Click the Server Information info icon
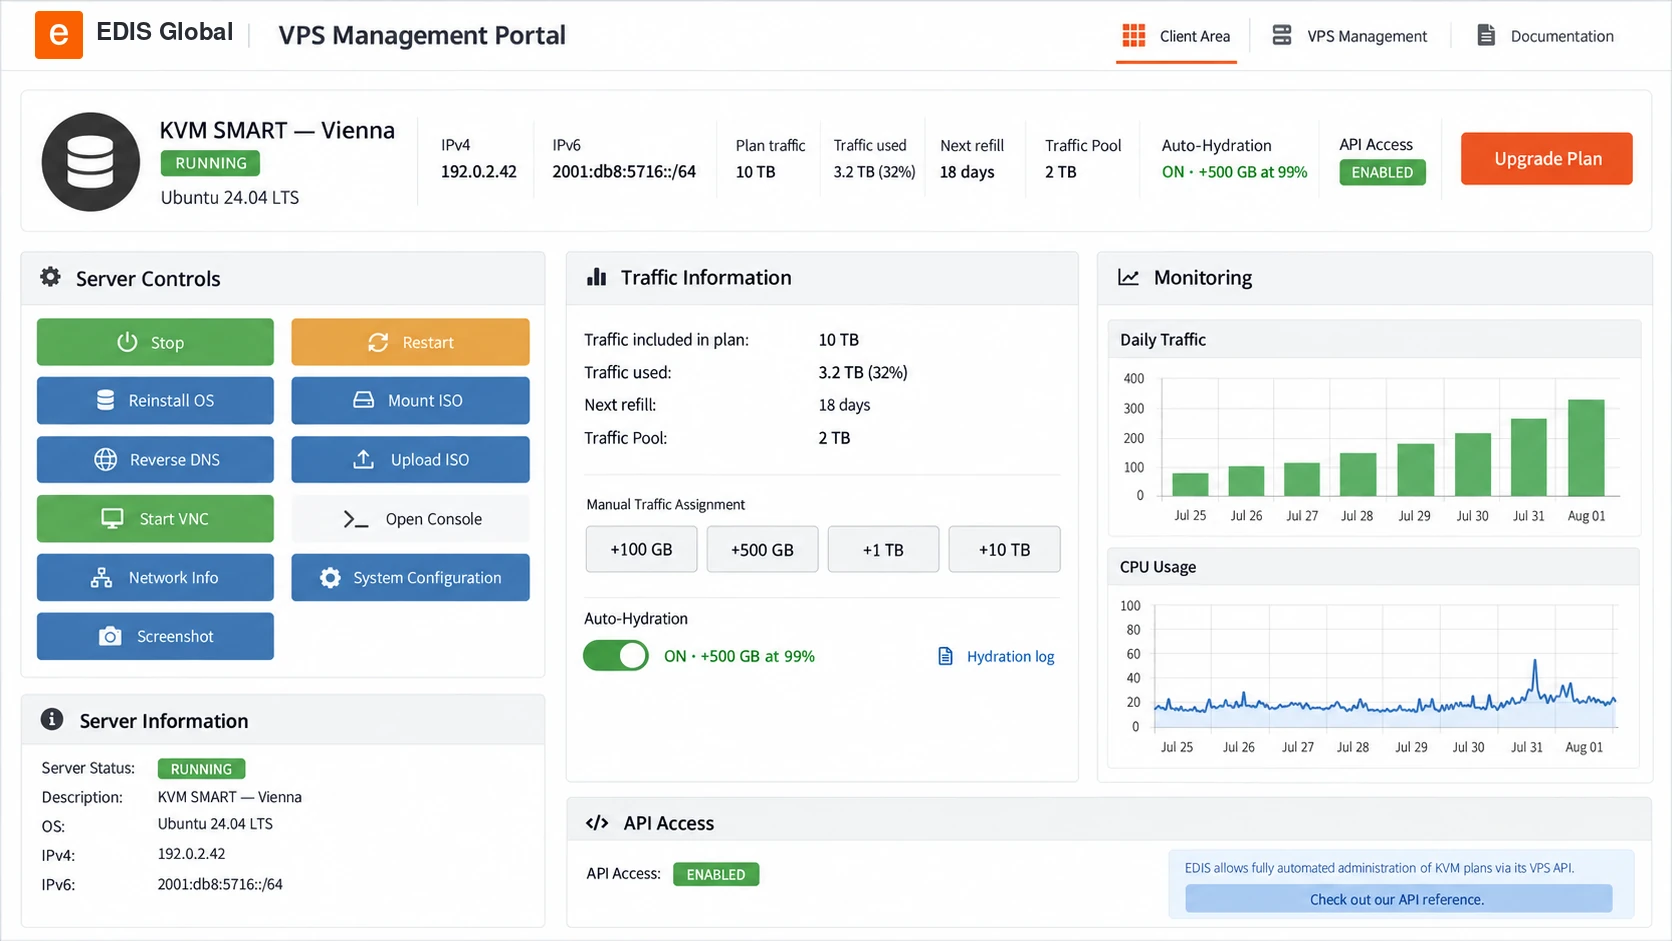 52,719
